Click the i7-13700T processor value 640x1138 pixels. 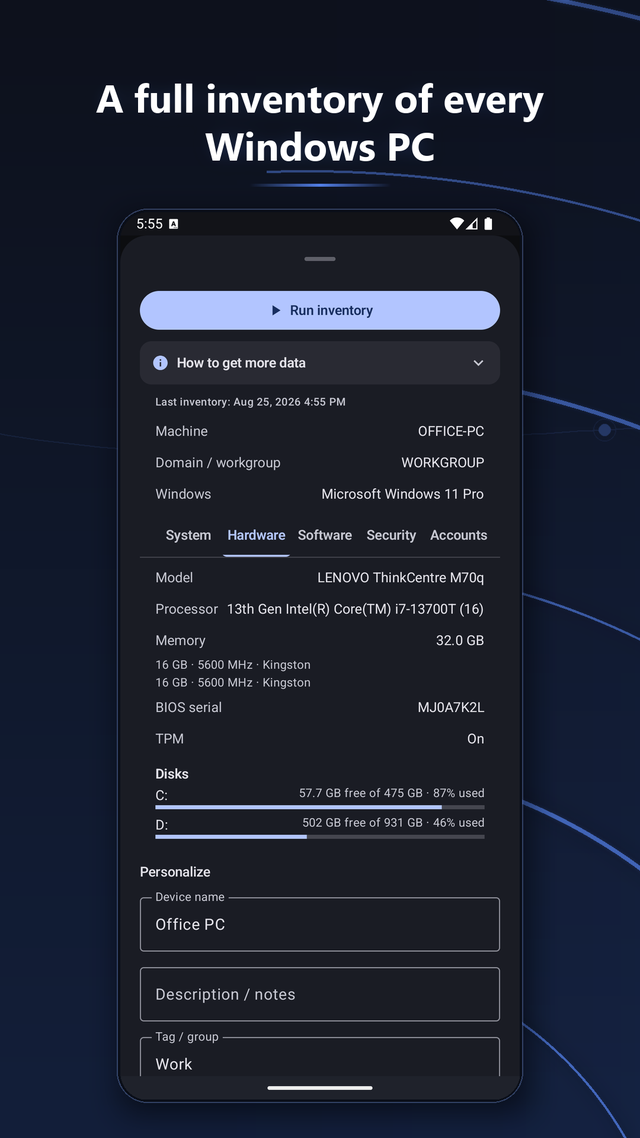356,609
